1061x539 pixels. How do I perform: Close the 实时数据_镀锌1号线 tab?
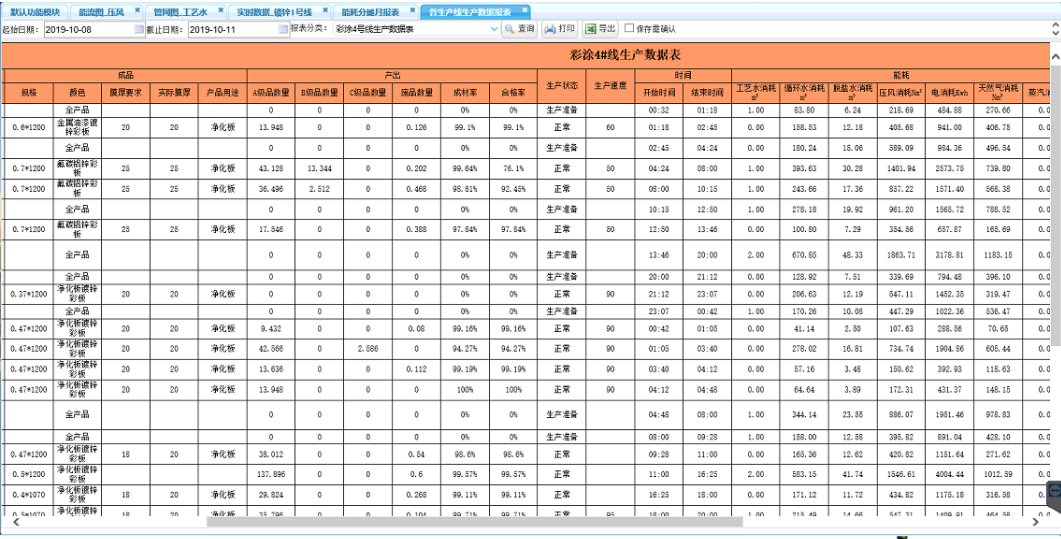[x=326, y=9]
